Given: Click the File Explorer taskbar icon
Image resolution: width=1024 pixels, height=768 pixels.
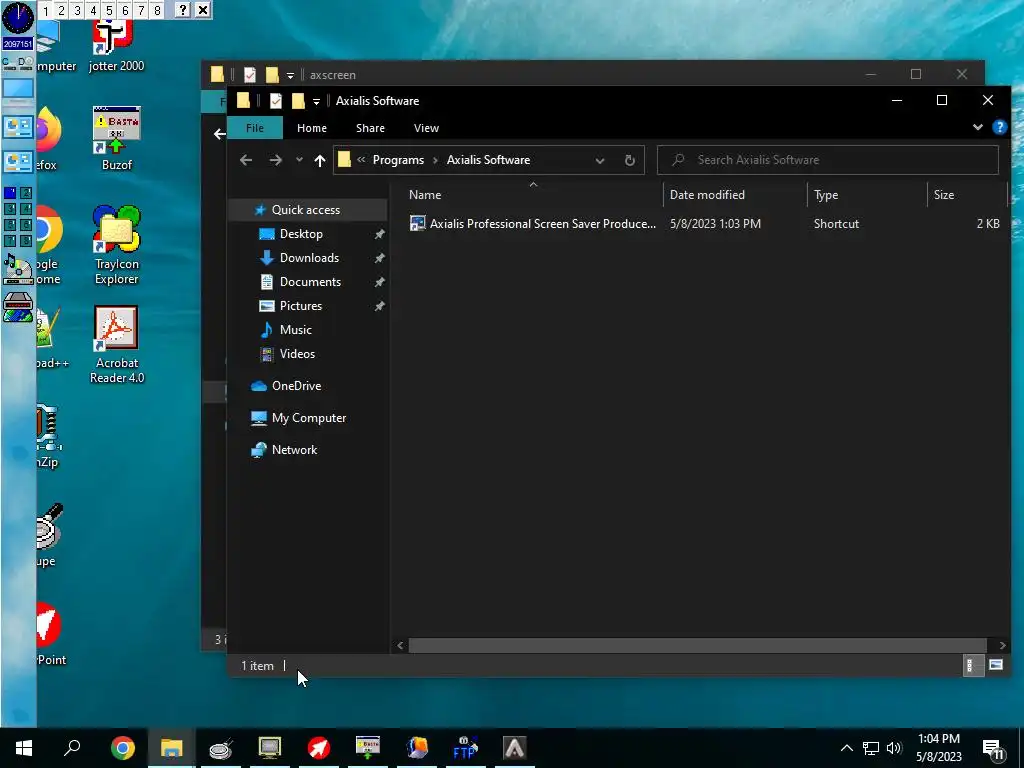Looking at the screenshot, I should coord(171,748).
